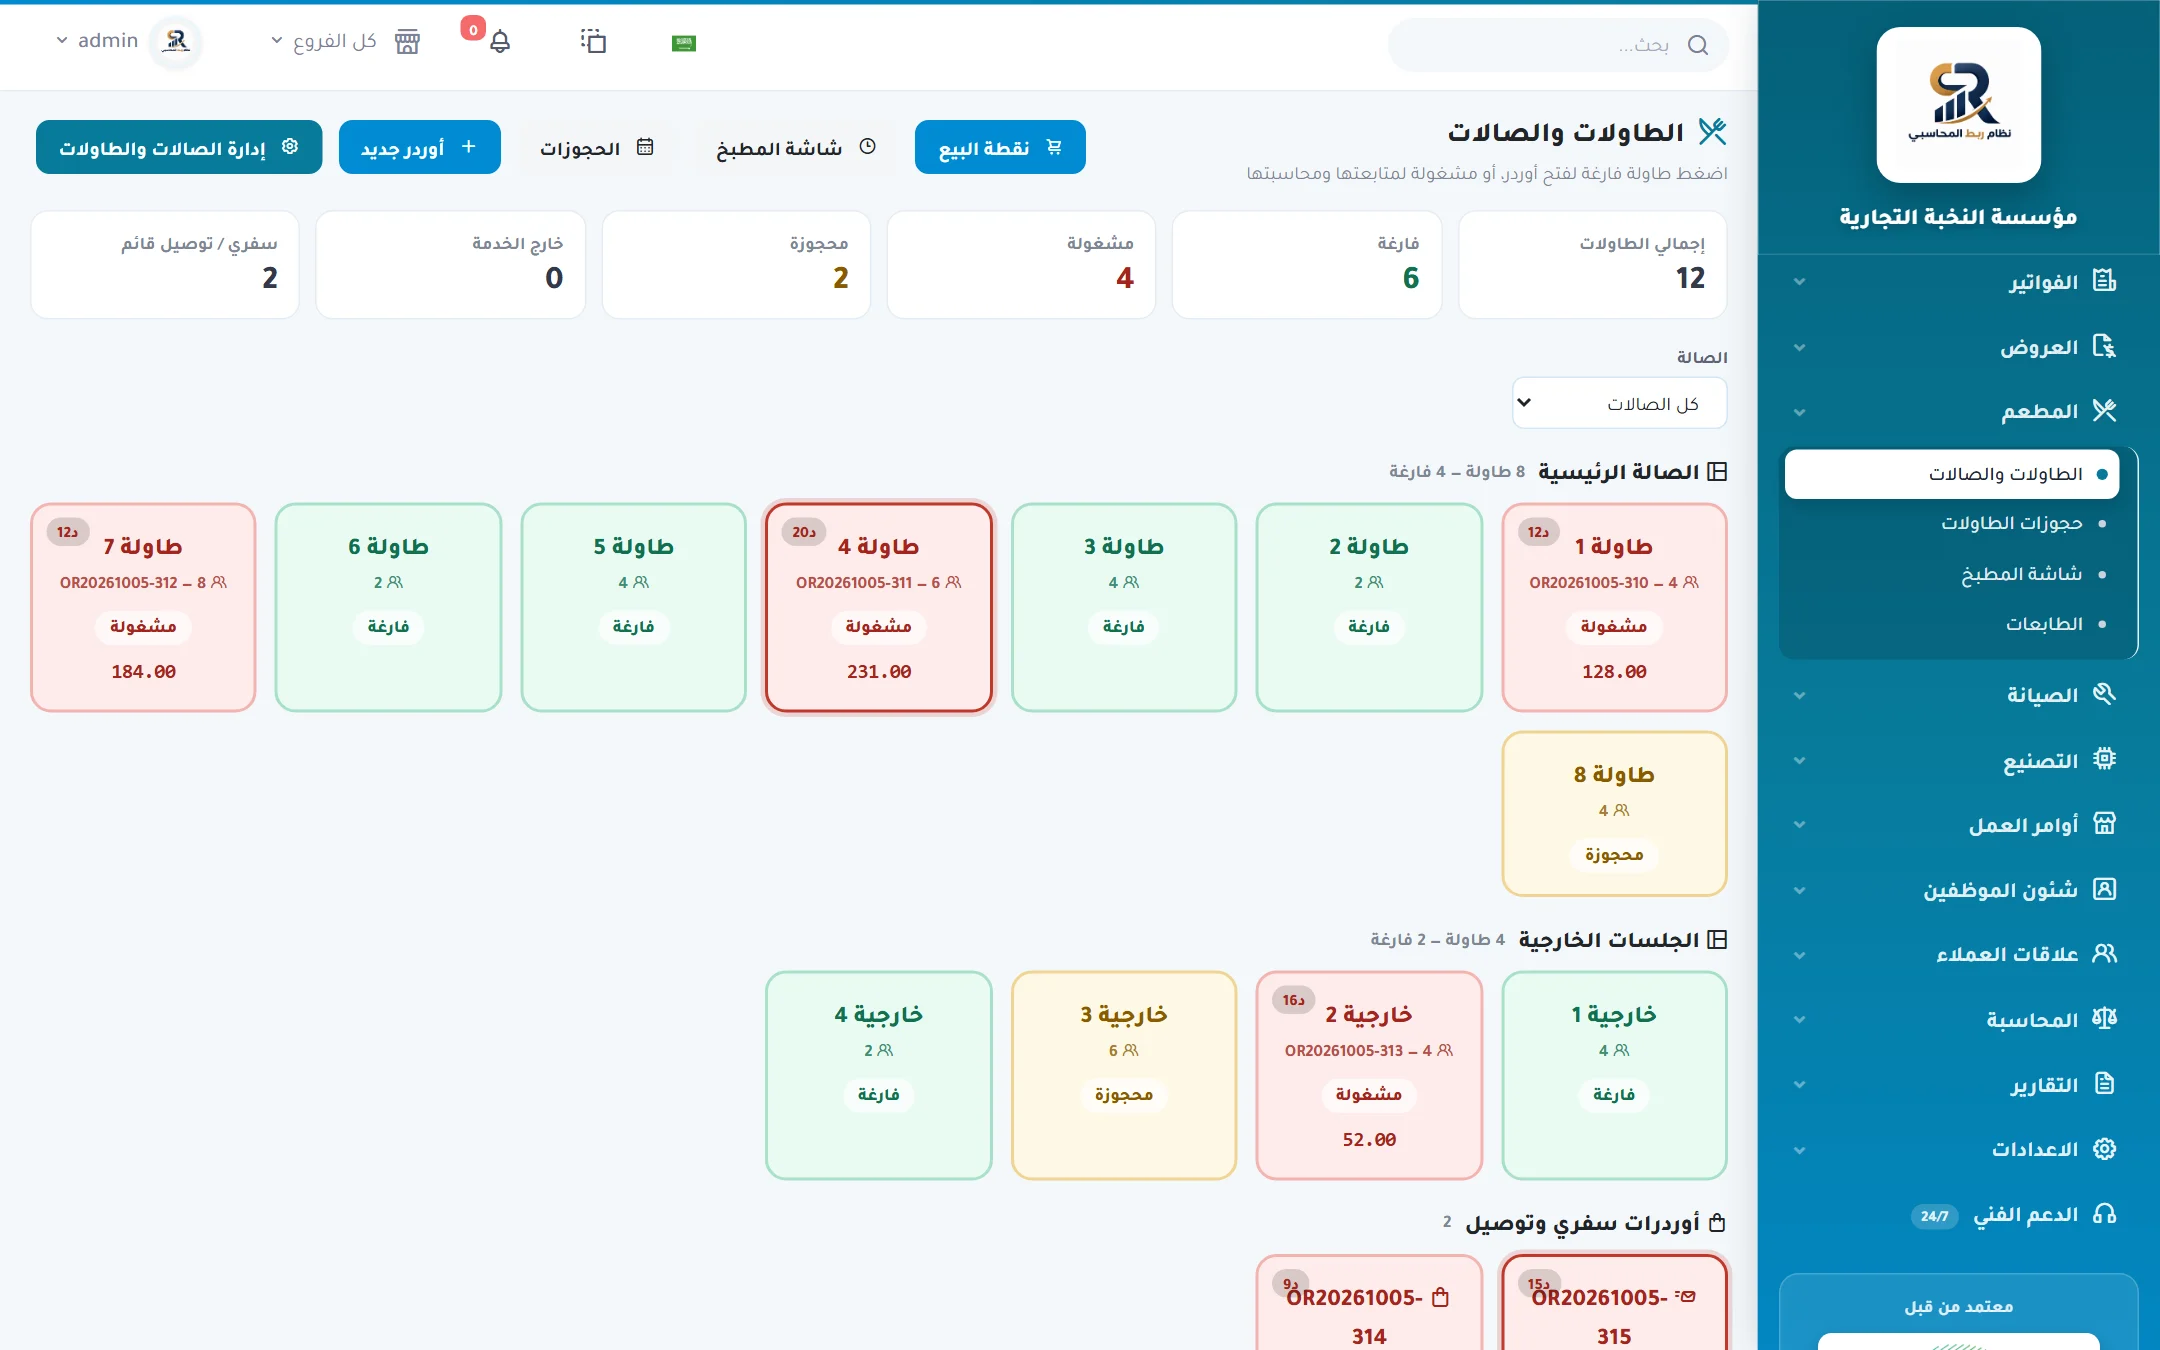Click the company logo in sidebar
The height and width of the screenshot is (1350, 2160).
pyautogui.click(x=1958, y=104)
